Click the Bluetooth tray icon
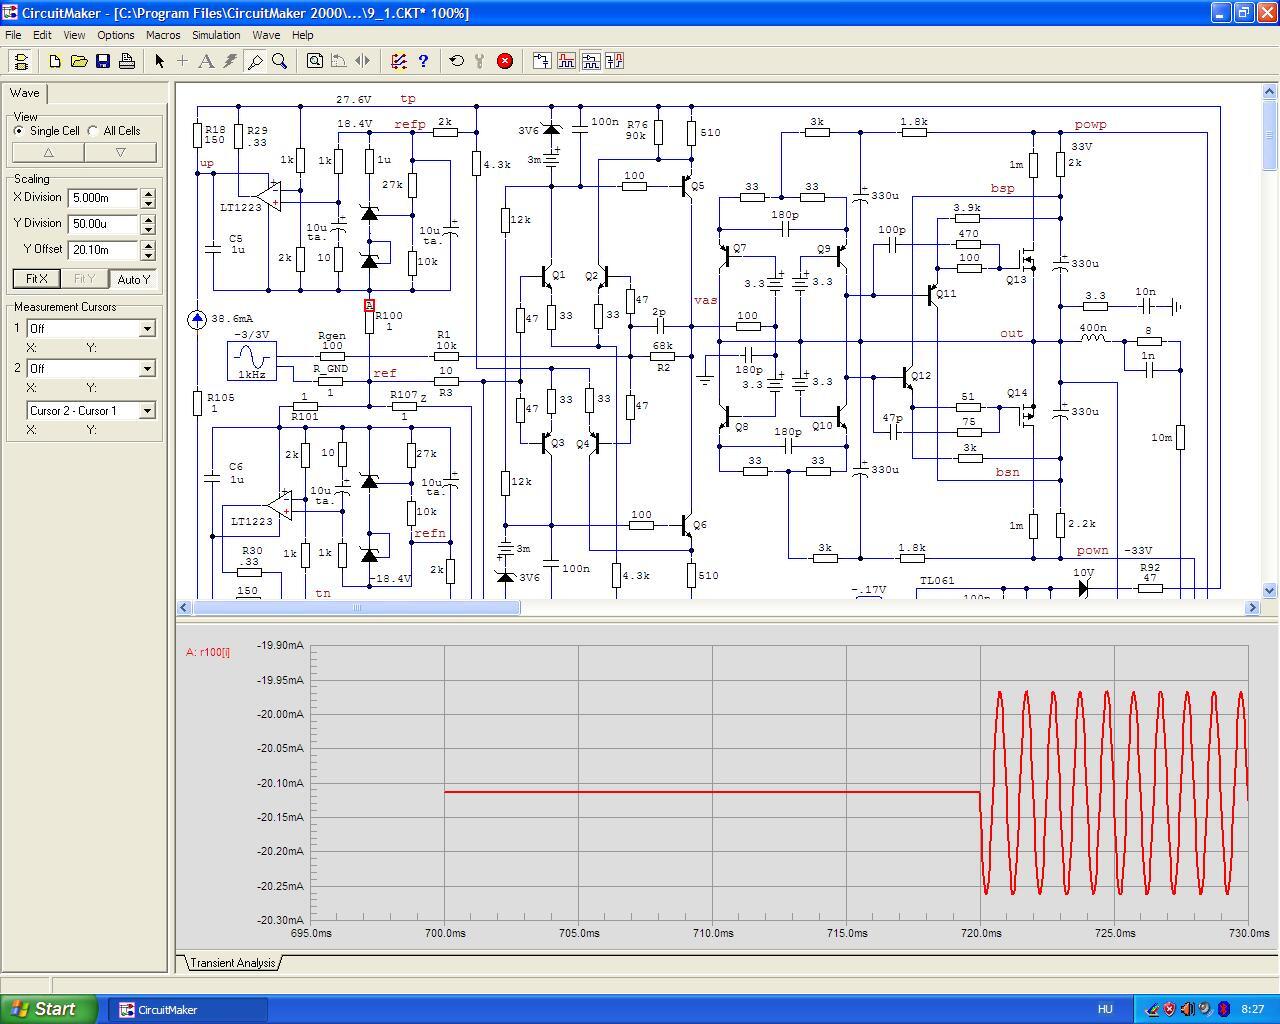Image resolution: width=1280 pixels, height=1024 pixels. (1224, 1009)
